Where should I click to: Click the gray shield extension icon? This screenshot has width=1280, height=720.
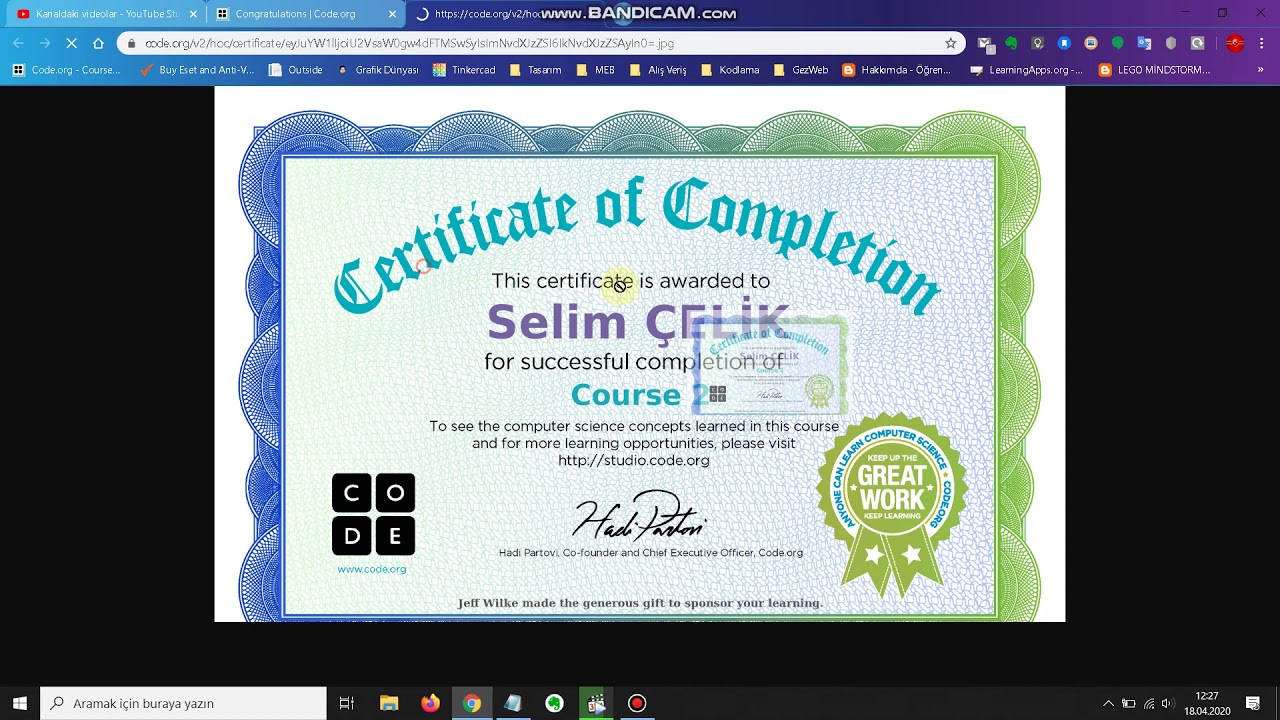tap(1171, 43)
